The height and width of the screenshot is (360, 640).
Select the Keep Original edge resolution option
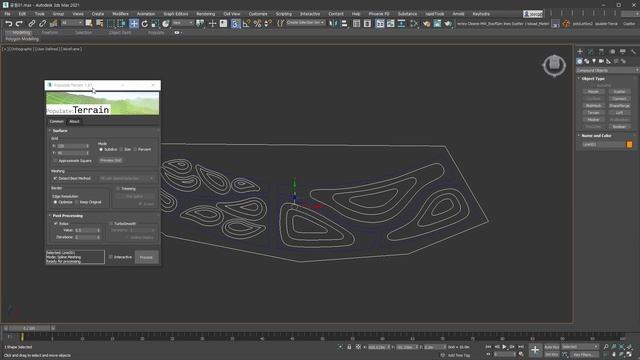pos(77,202)
